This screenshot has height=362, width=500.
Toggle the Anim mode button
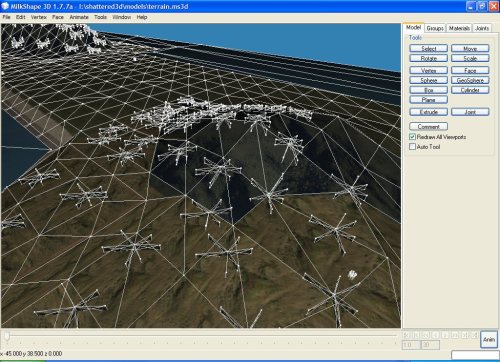point(489,340)
